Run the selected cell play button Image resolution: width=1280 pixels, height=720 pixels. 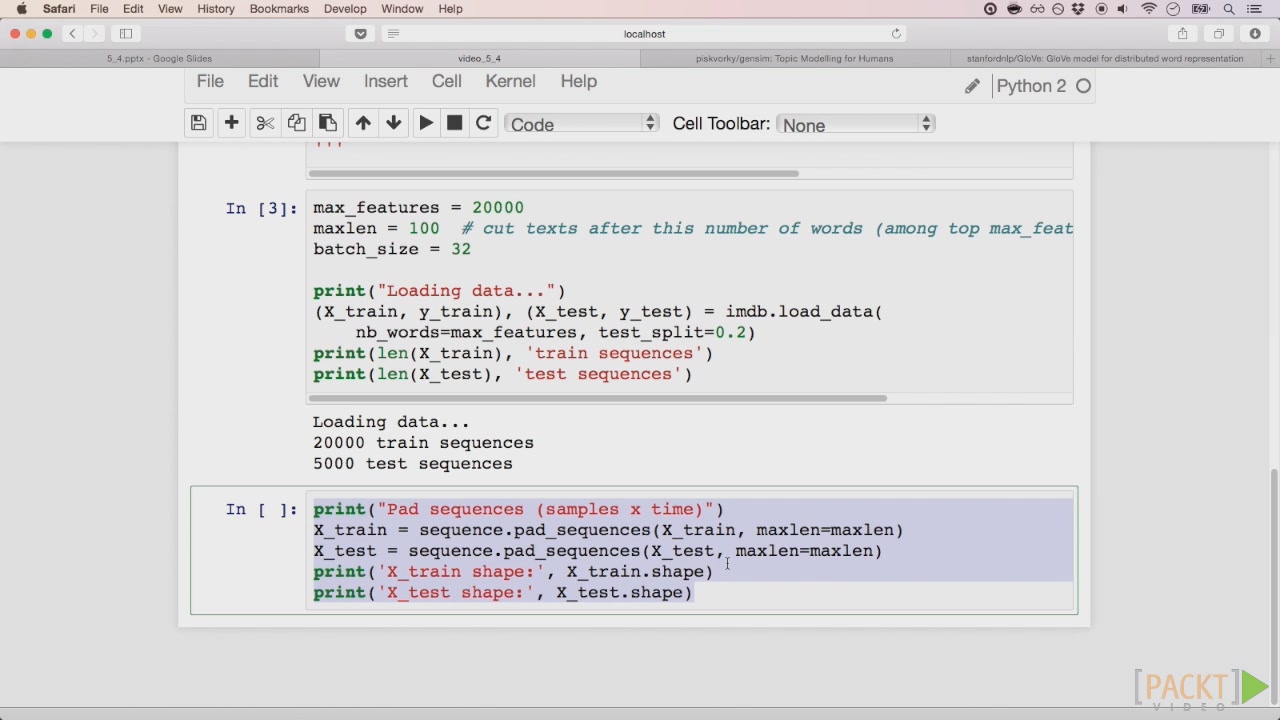[426, 123]
